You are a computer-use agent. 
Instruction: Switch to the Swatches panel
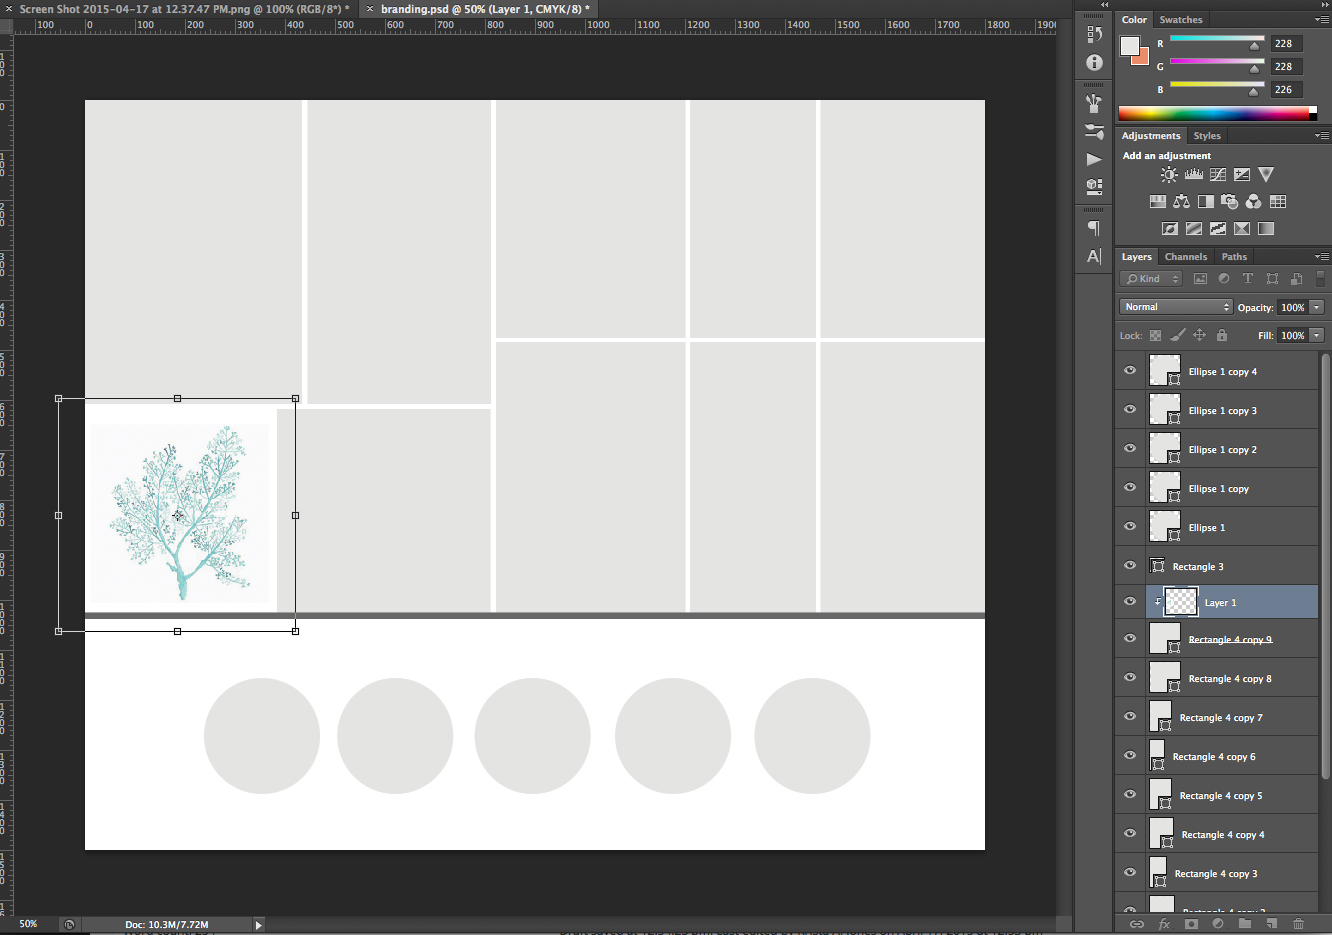(1181, 19)
